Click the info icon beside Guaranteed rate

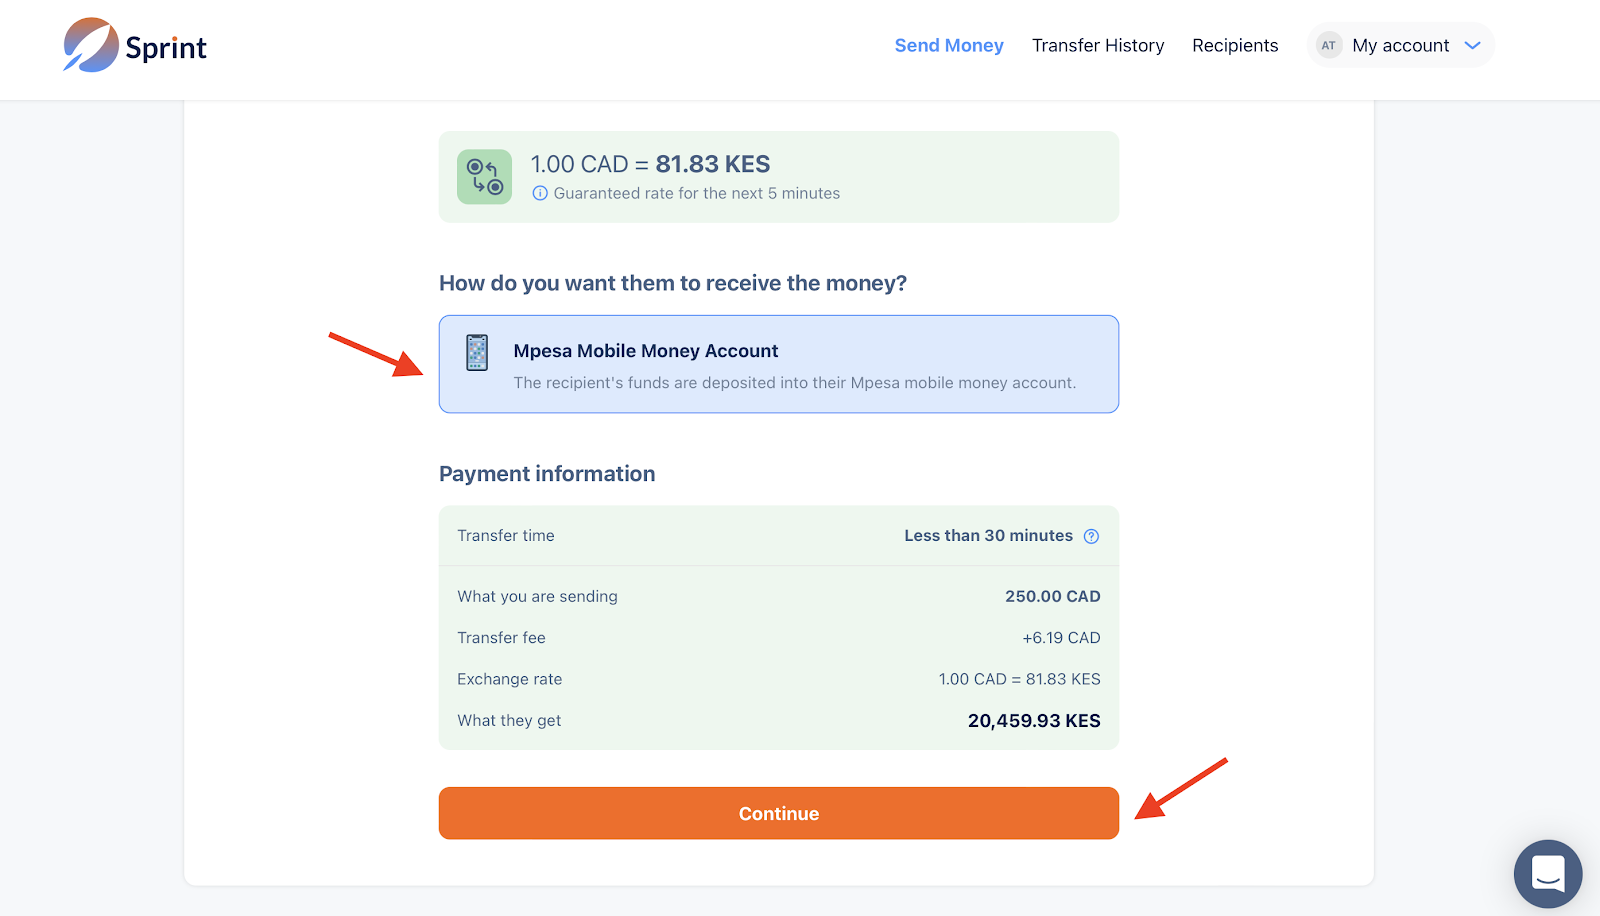point(540,193)
